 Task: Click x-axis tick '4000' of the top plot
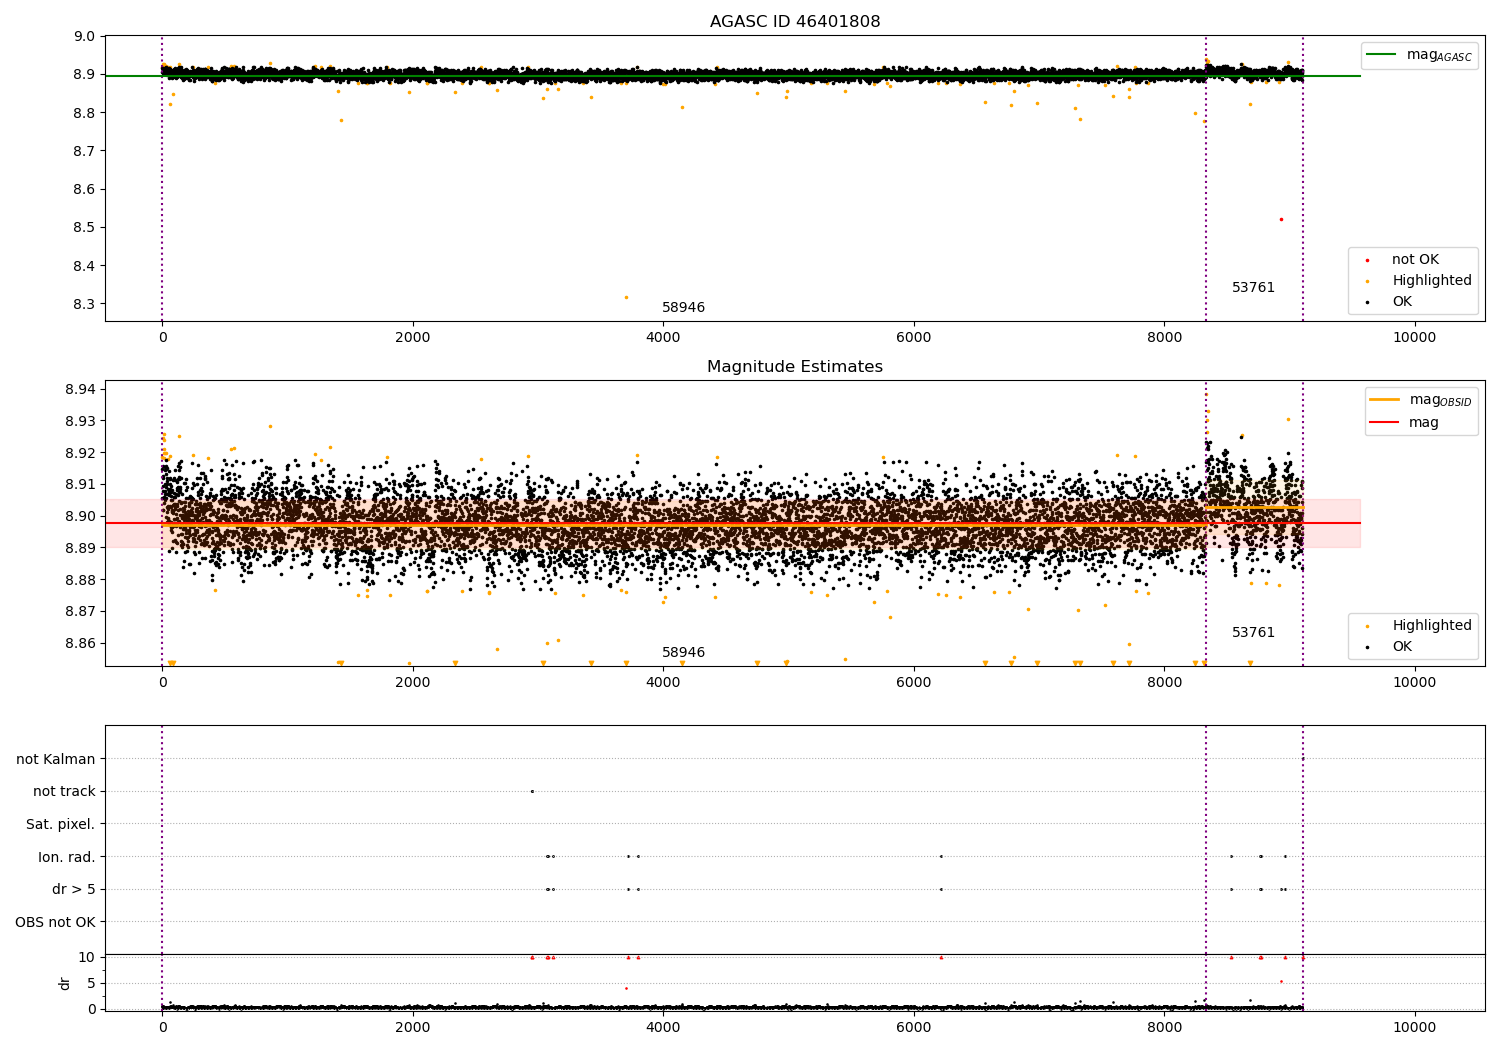[x=663, y=337]
